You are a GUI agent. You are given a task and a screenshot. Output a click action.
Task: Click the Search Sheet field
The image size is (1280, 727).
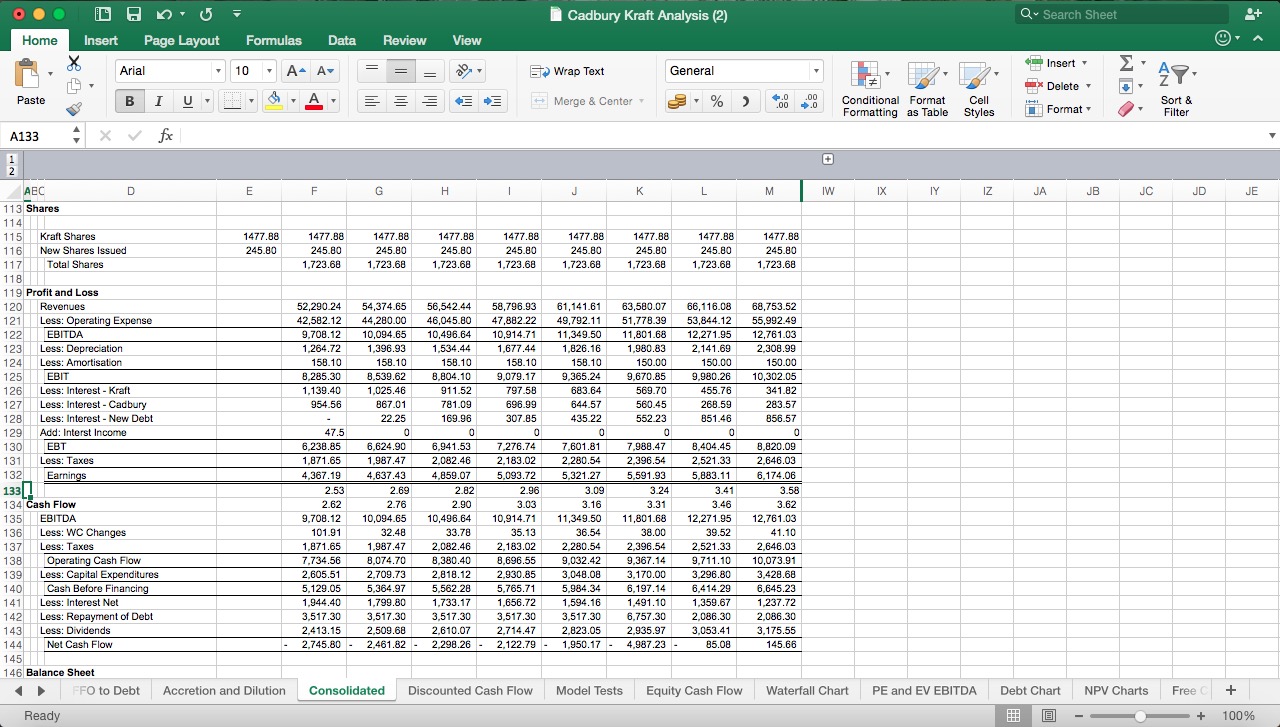(x=1121, y=14)
